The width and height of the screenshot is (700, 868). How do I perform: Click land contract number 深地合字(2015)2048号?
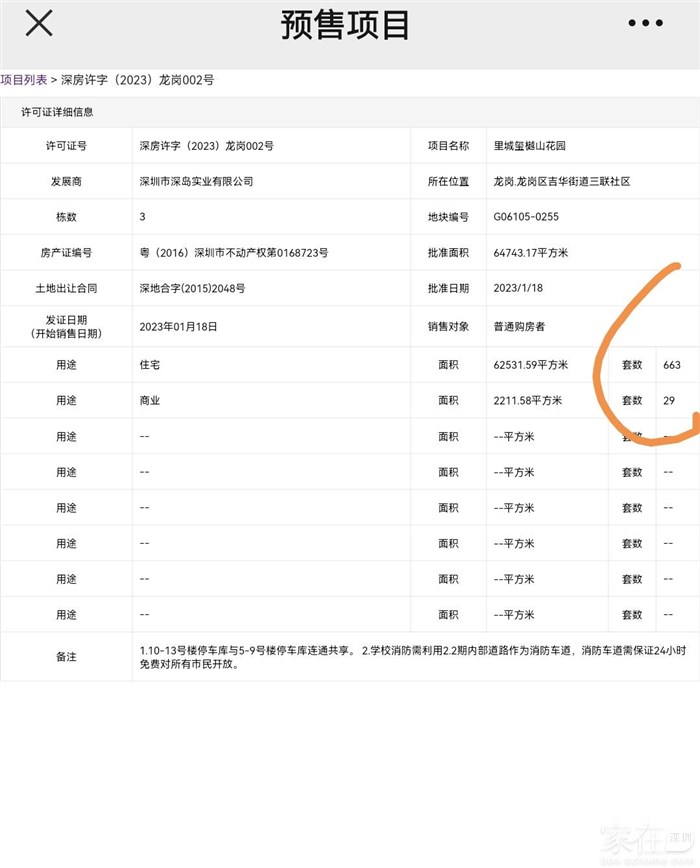click(x=192, y=289)
